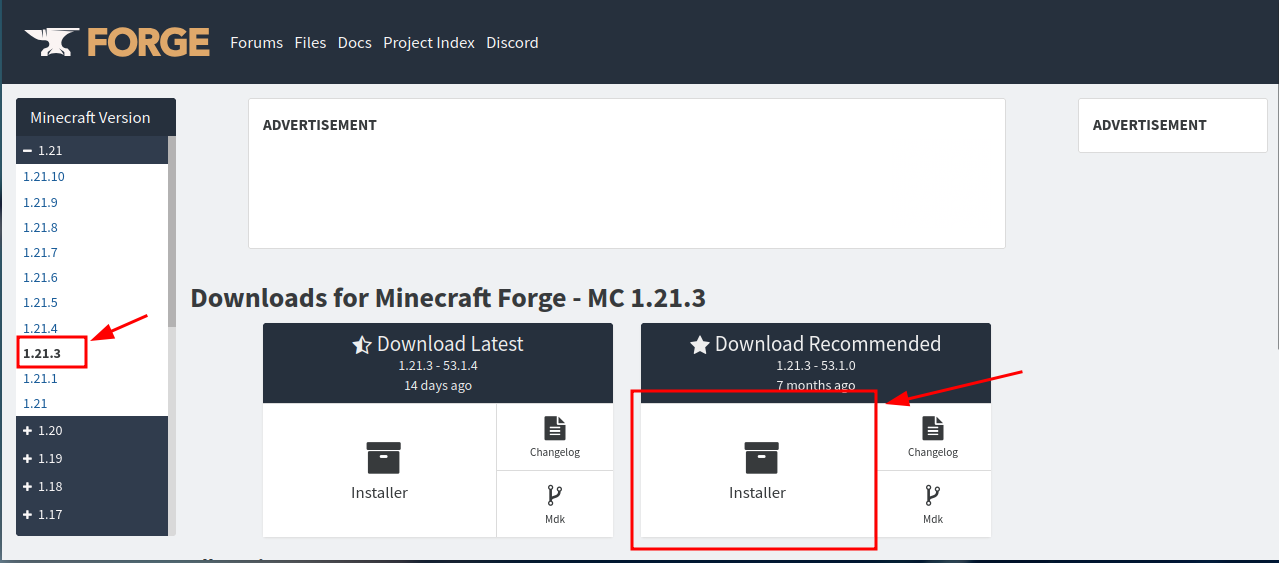Click the Mdk icon under Download Latest
1279x563 pixels.
(x=555, y=496)
